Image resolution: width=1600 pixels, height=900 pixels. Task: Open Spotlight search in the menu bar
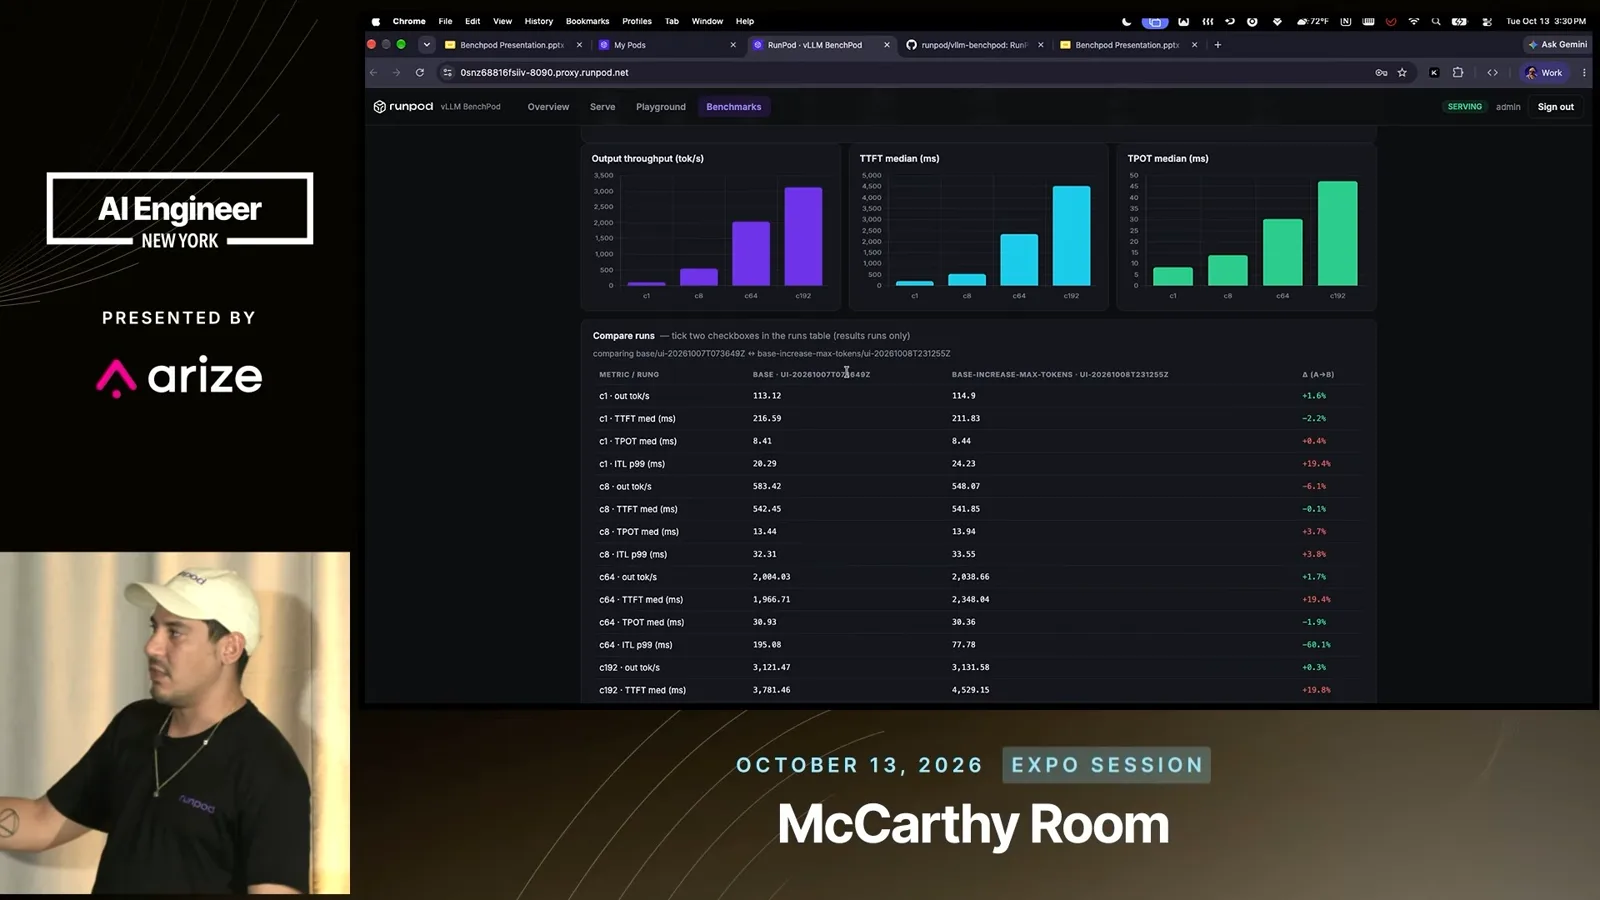pos(1436,21)
